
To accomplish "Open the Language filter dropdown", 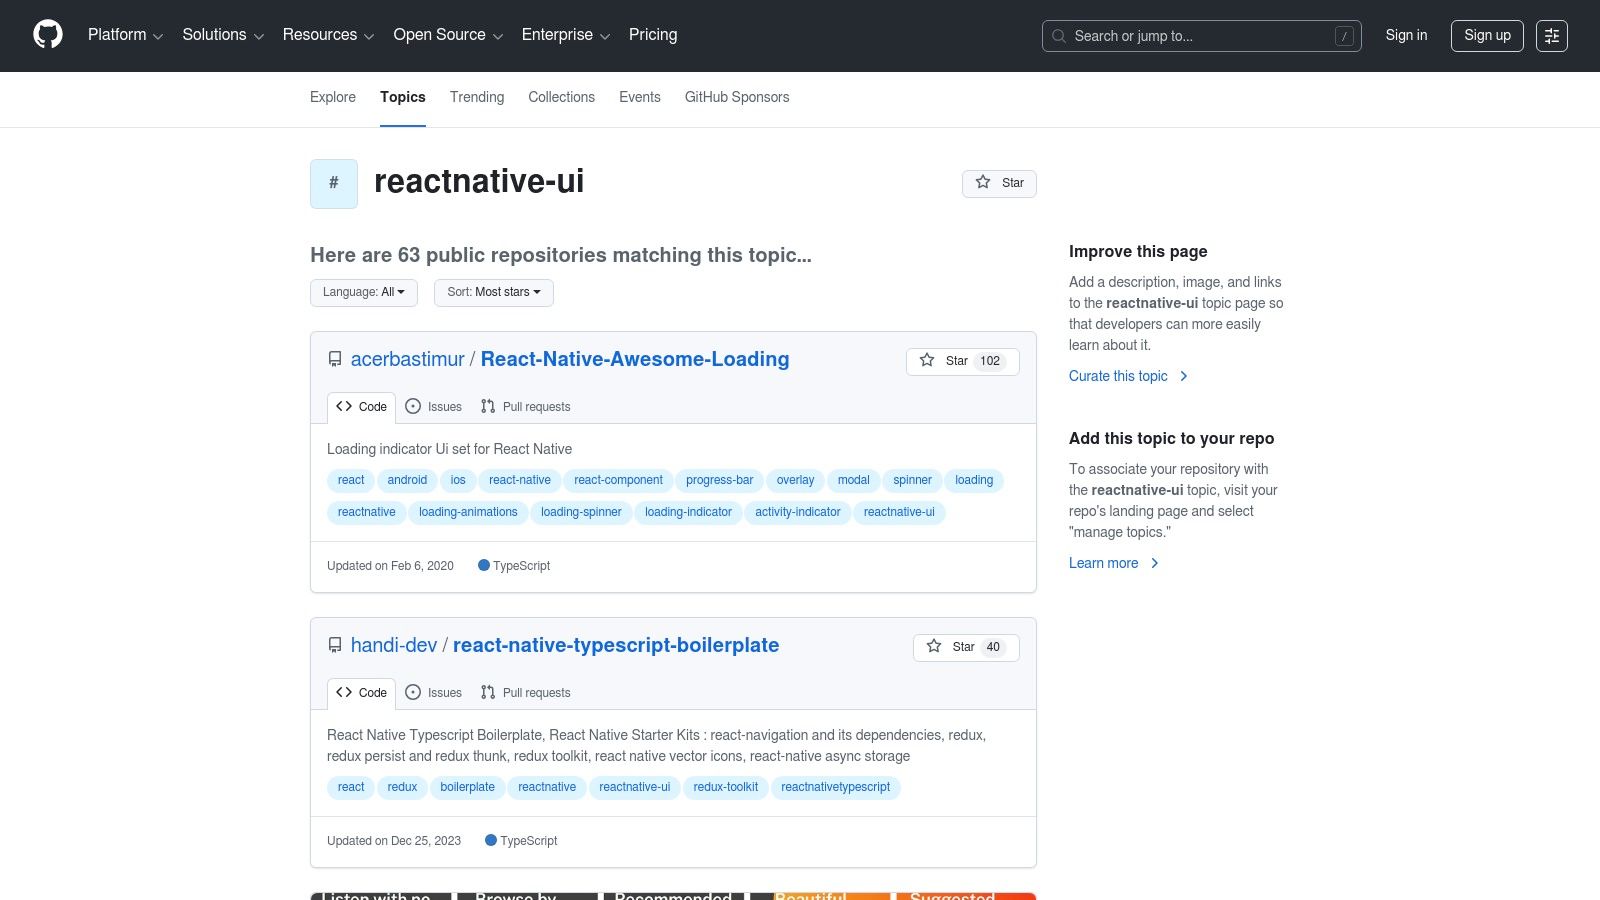I will (363, 292).
